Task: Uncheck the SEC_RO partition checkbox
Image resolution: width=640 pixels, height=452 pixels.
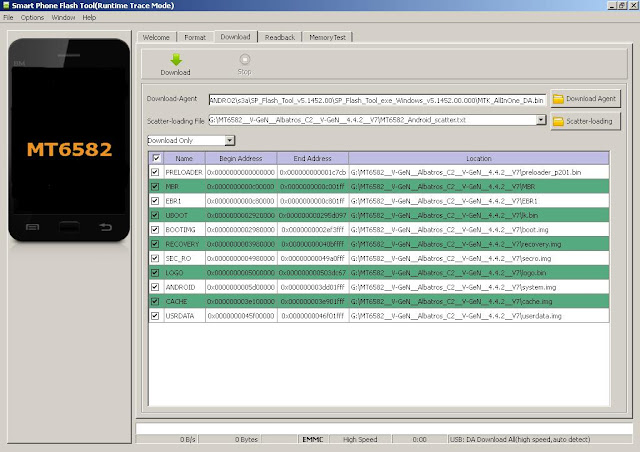Action: (x=155, y=258)
